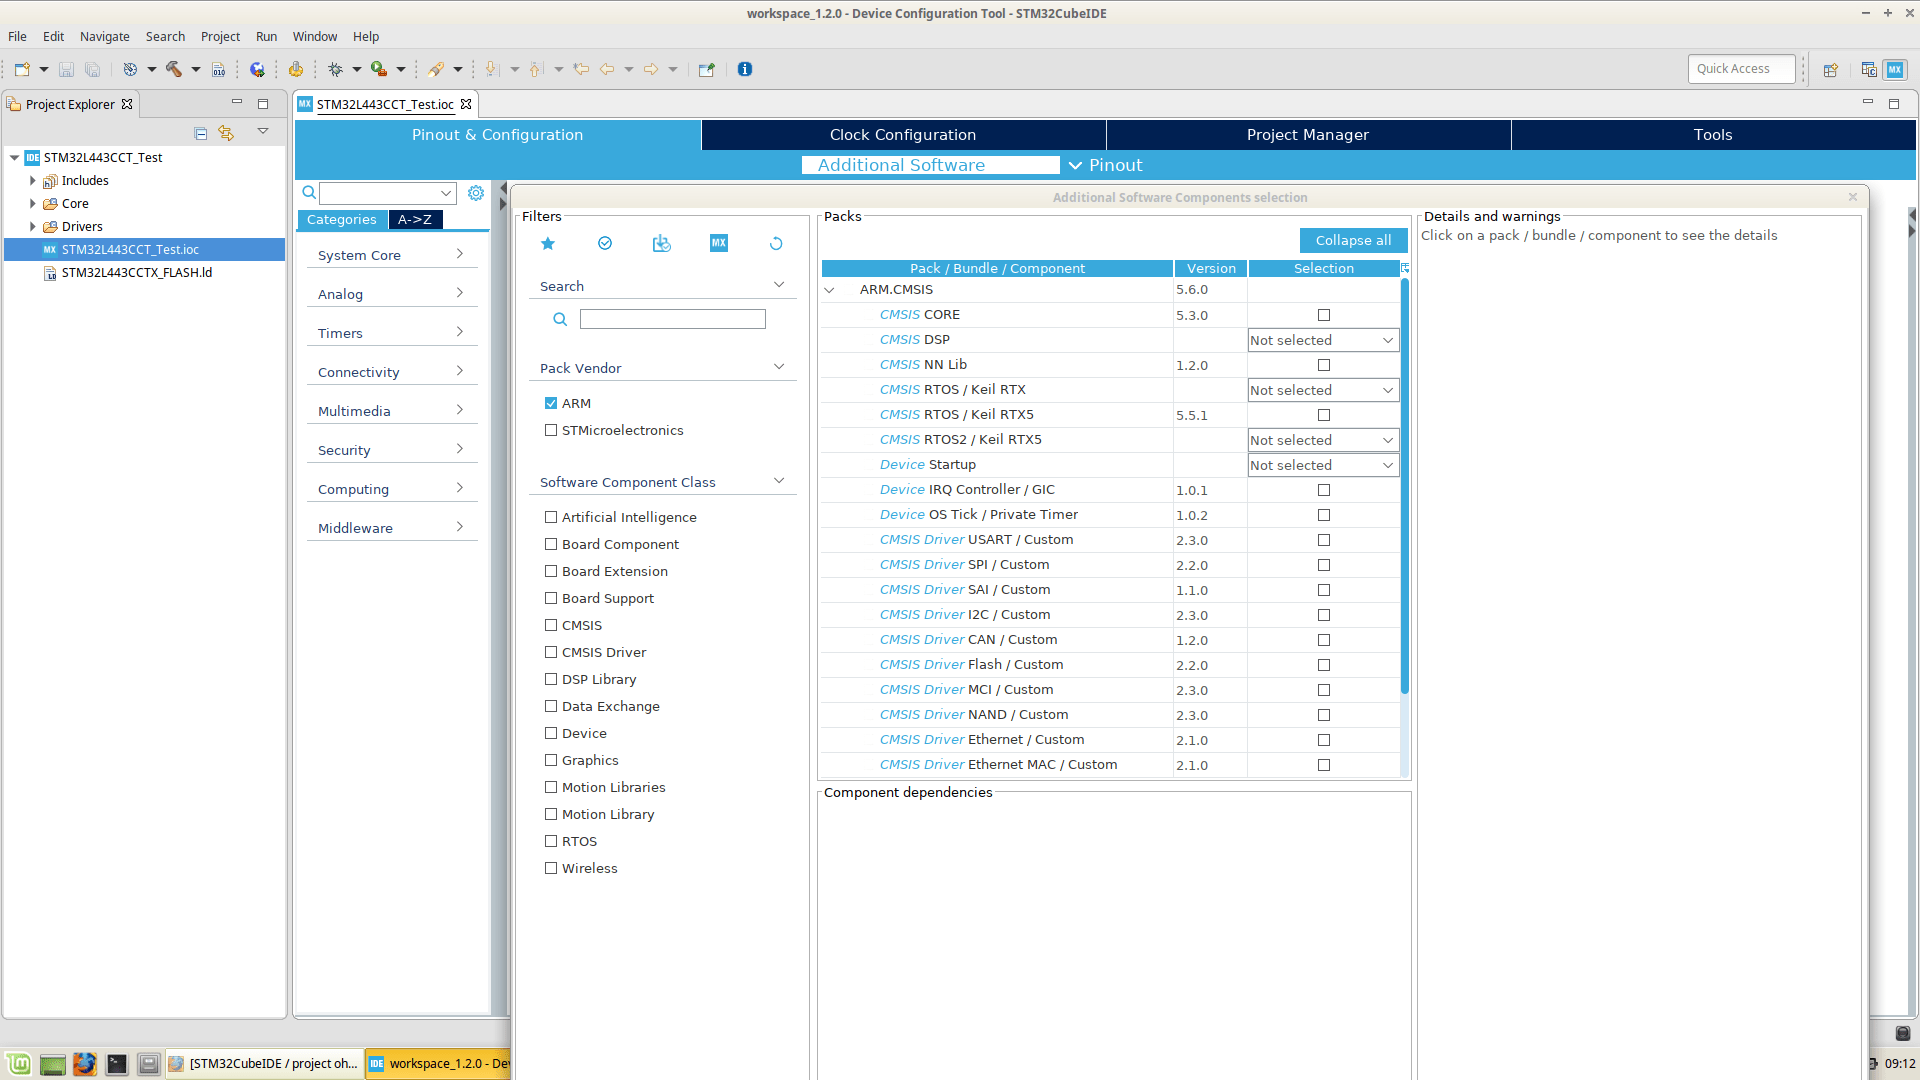Open the Navigate menu
The image size is (1920, 1080).
(105, 37)
